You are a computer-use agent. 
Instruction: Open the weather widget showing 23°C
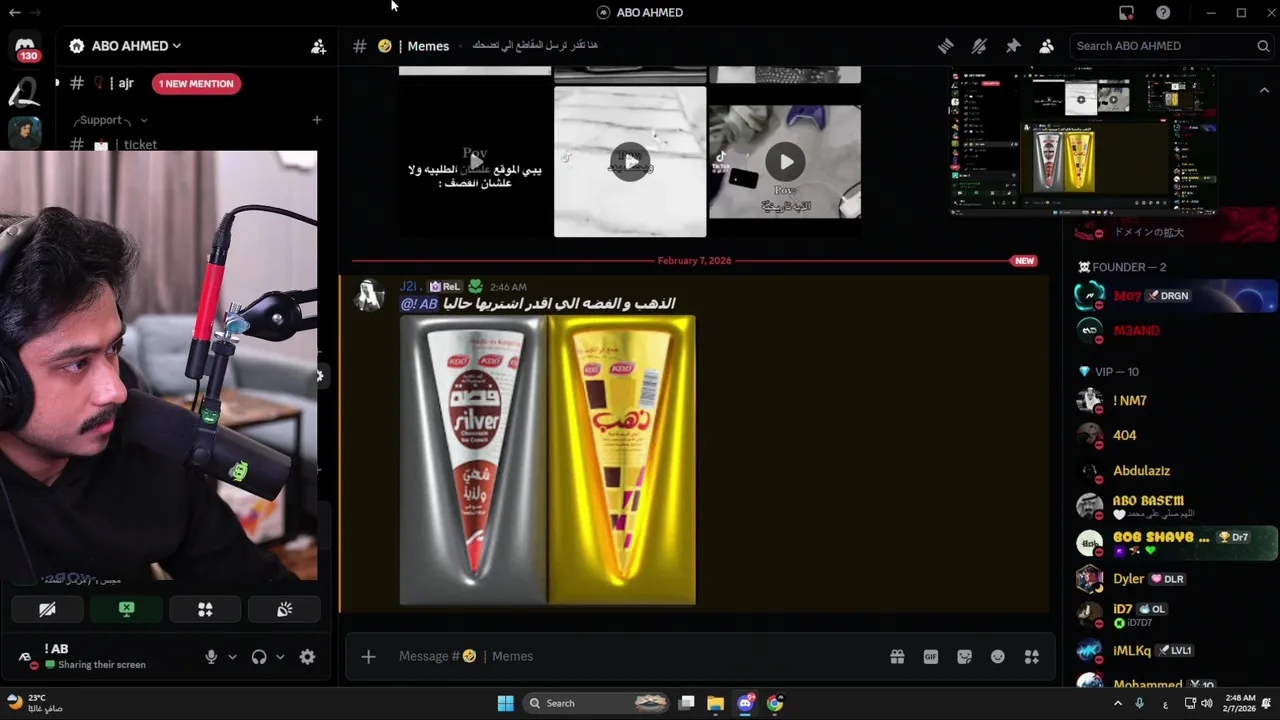[x=35, y=703]
